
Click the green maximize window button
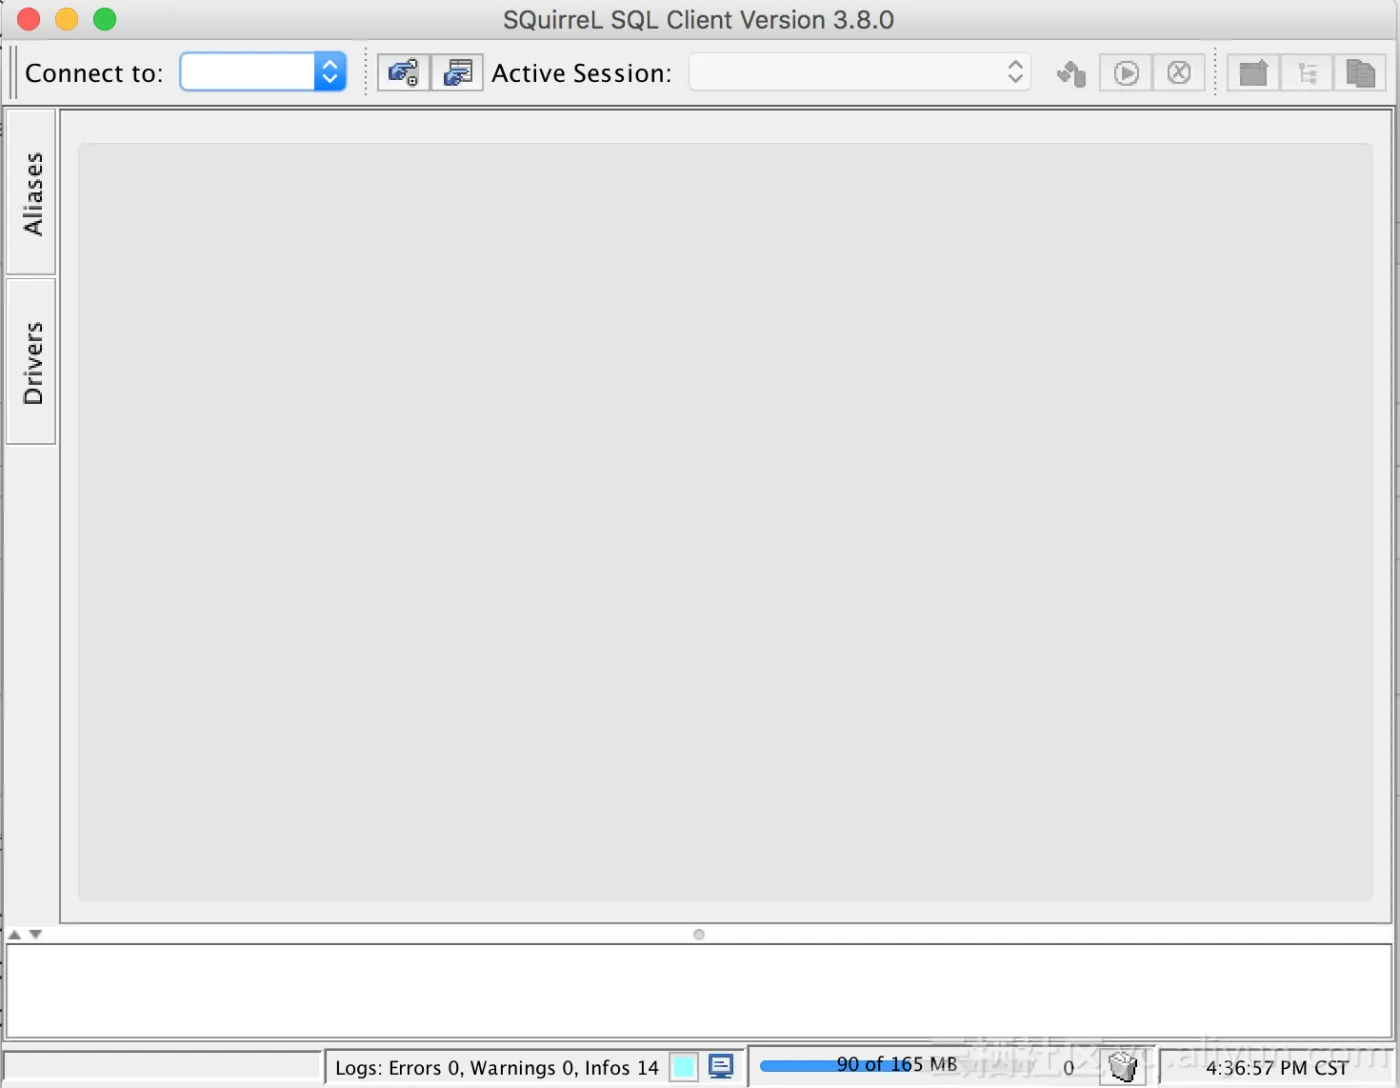click(105, 19)
